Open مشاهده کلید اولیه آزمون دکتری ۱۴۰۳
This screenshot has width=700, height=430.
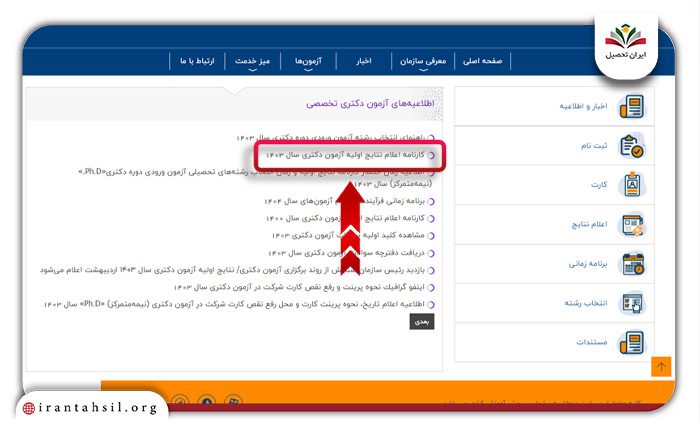coord(348,235)
